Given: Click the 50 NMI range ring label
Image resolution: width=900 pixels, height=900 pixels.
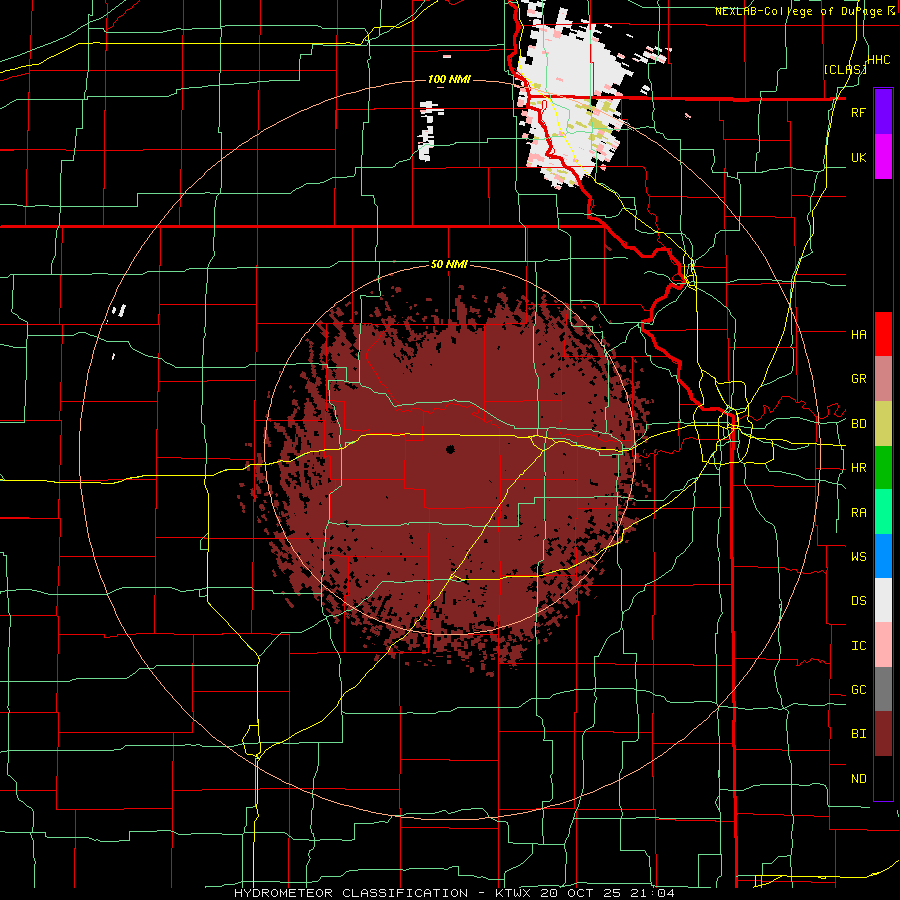Looking at the screenshot, I should point(449,264).
